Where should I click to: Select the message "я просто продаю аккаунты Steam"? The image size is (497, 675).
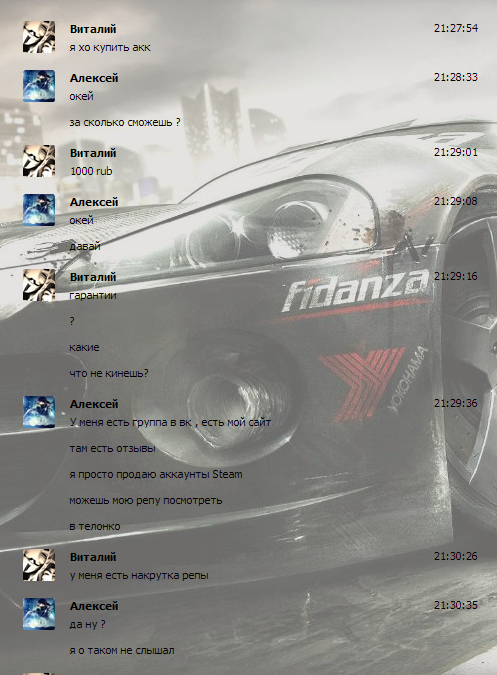[x=156, y=474]
